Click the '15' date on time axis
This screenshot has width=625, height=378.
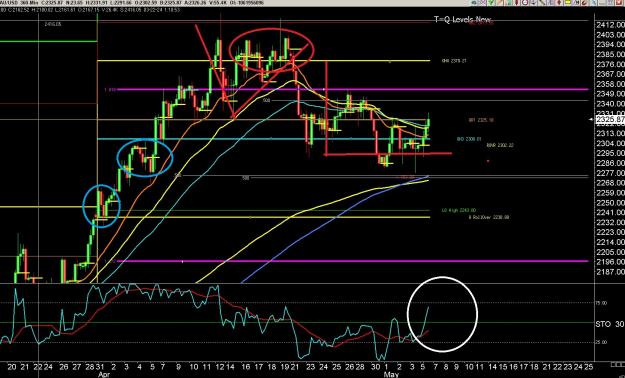pyautogui.click(x=504, y=366)
